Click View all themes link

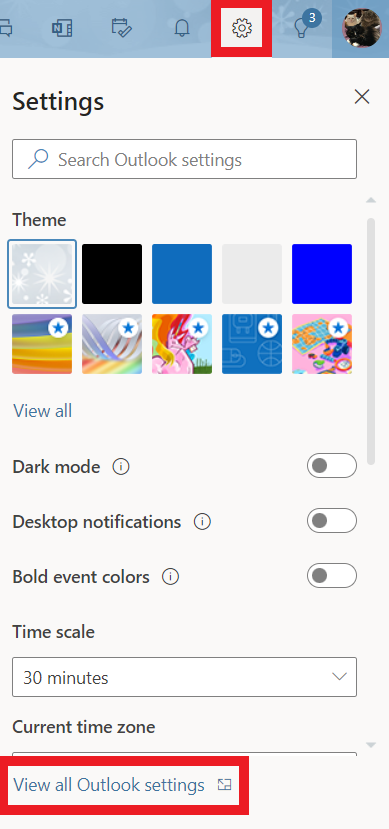click(x=42, y=411)
